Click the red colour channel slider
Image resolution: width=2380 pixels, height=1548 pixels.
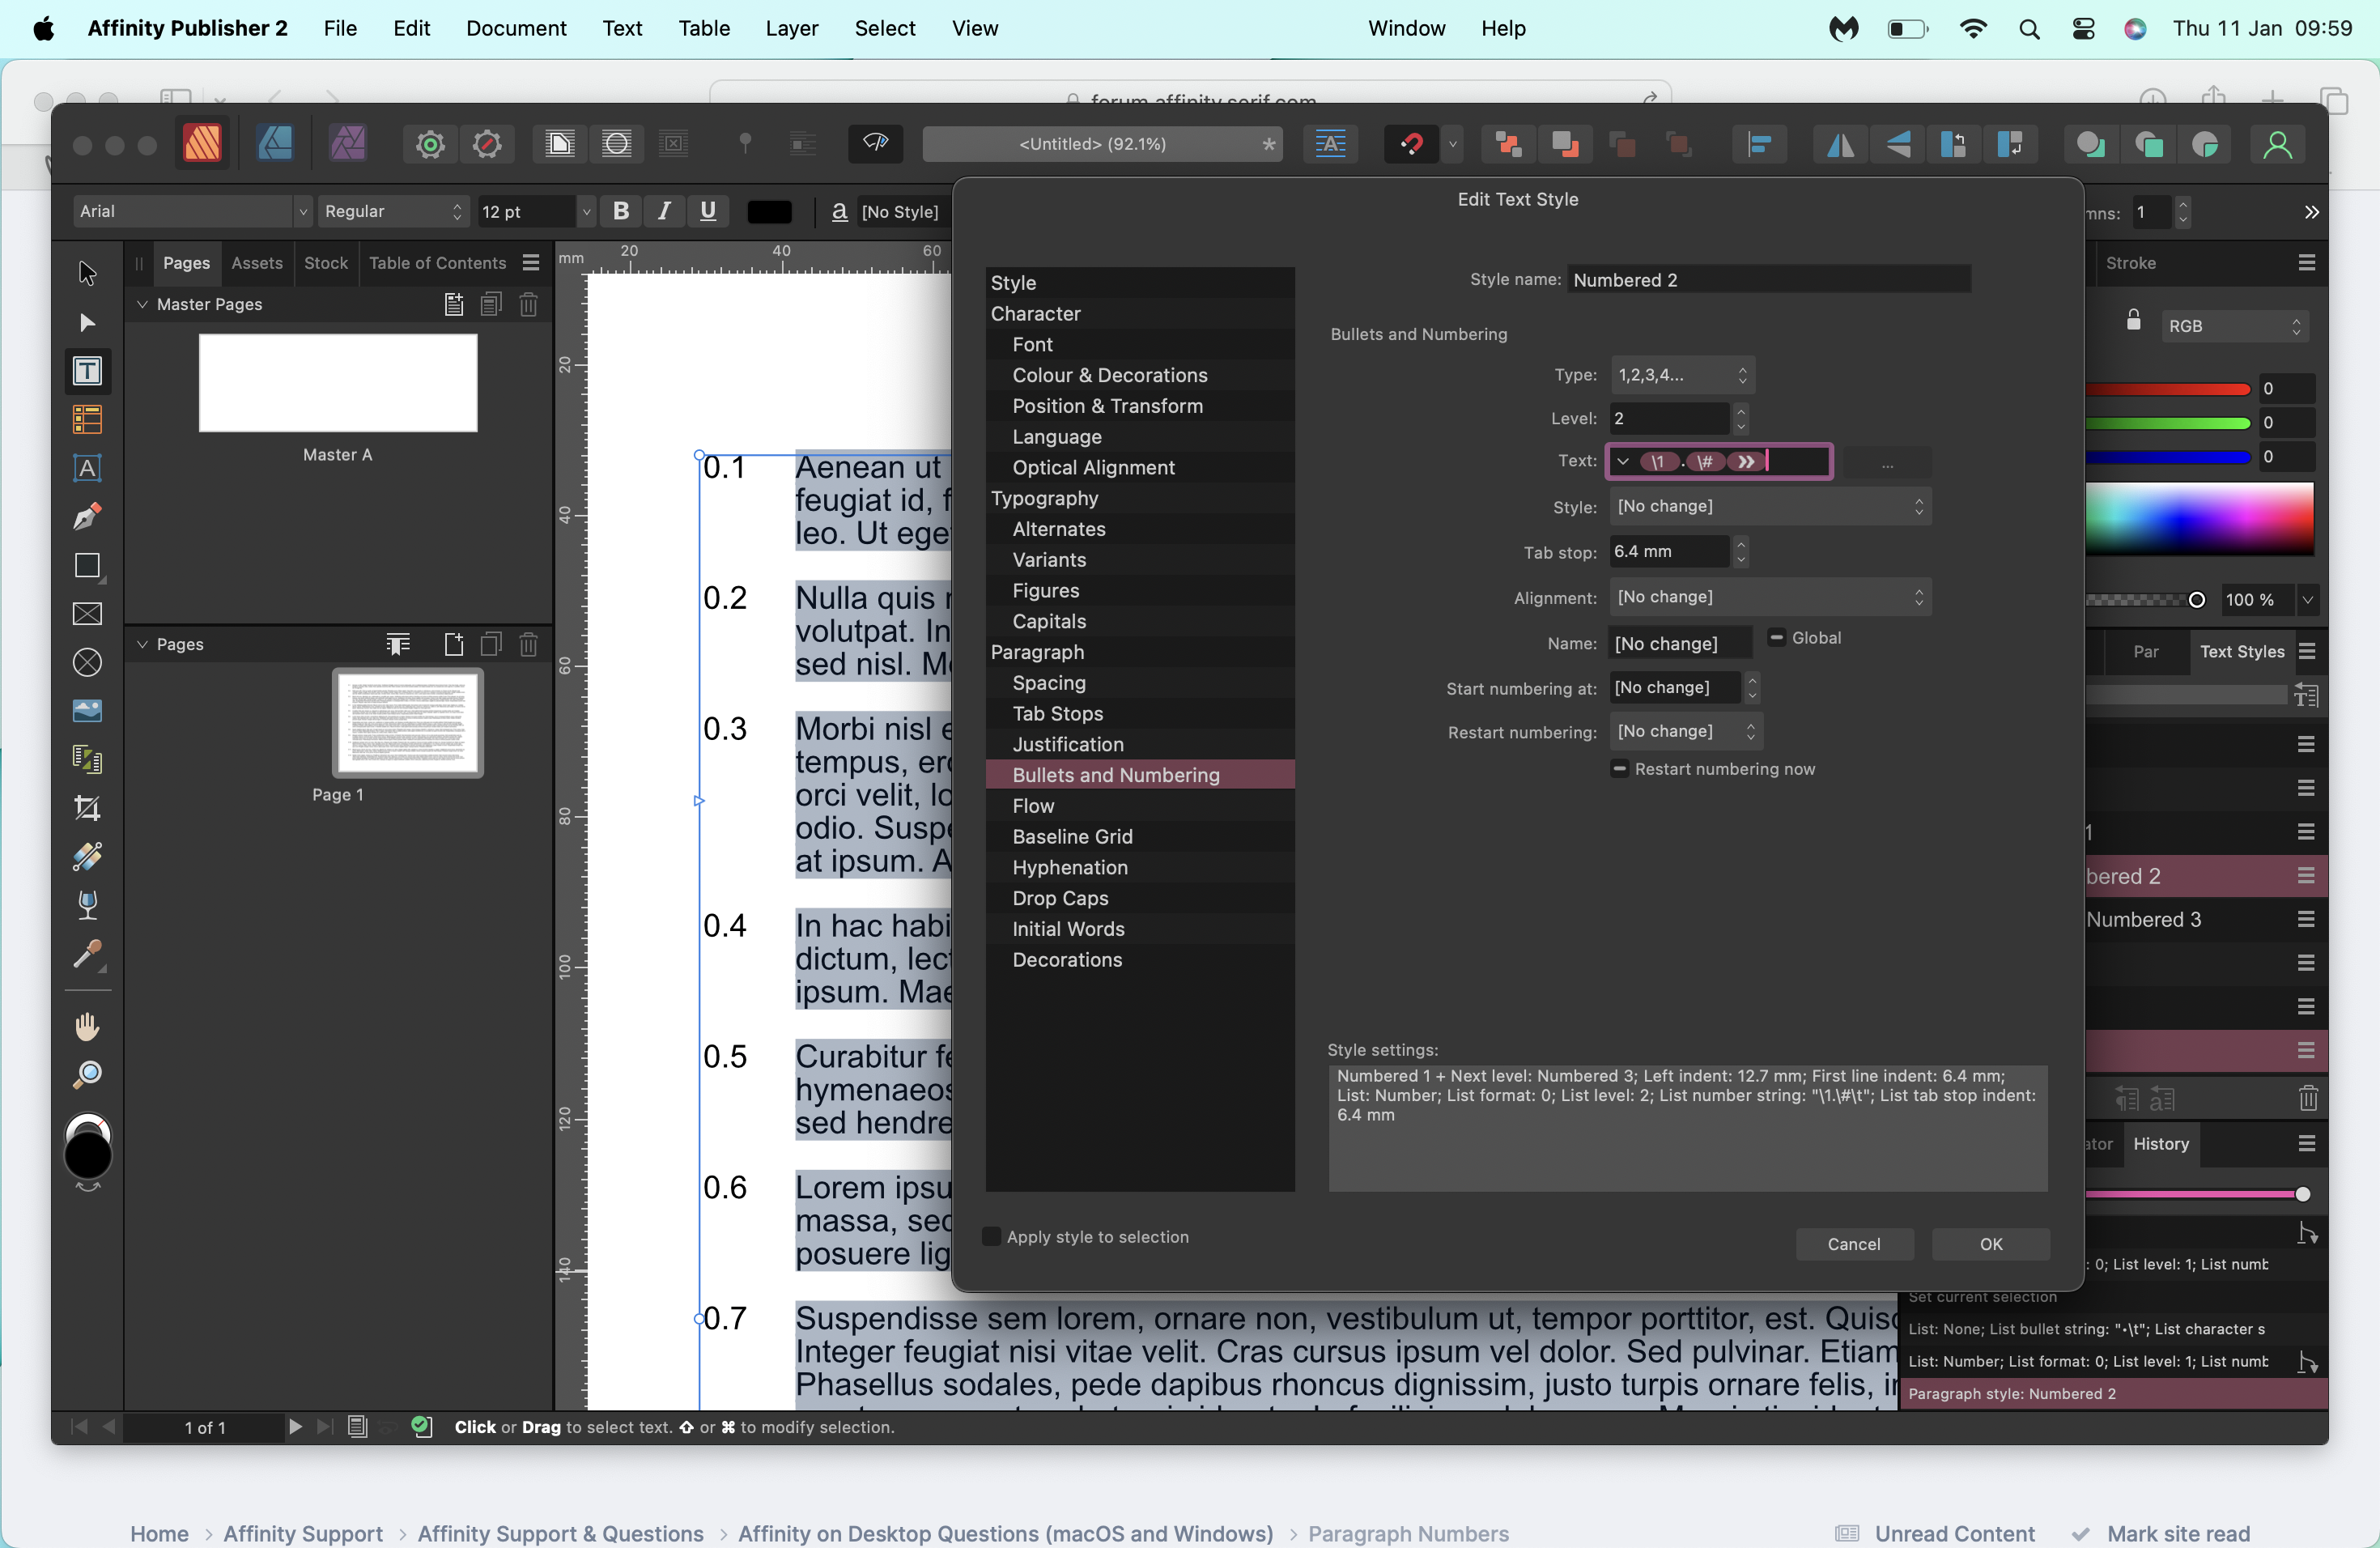point(2167,389)
